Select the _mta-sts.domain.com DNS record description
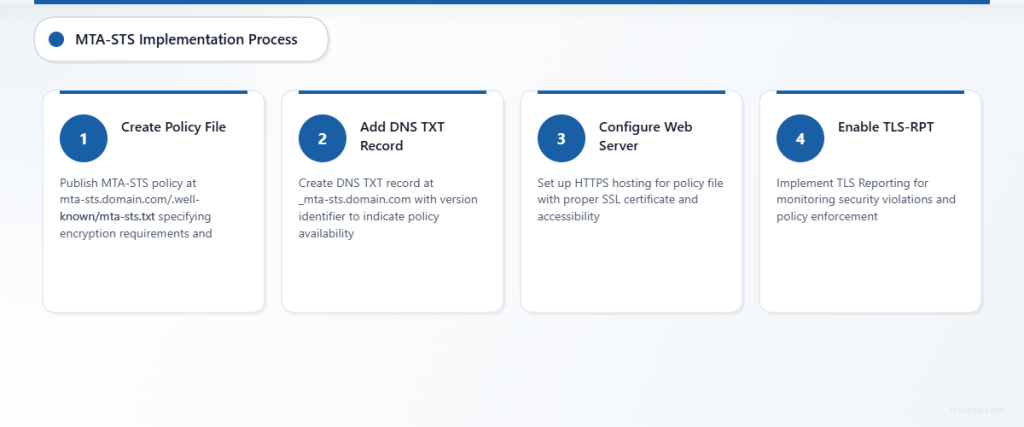 (388, 208)
